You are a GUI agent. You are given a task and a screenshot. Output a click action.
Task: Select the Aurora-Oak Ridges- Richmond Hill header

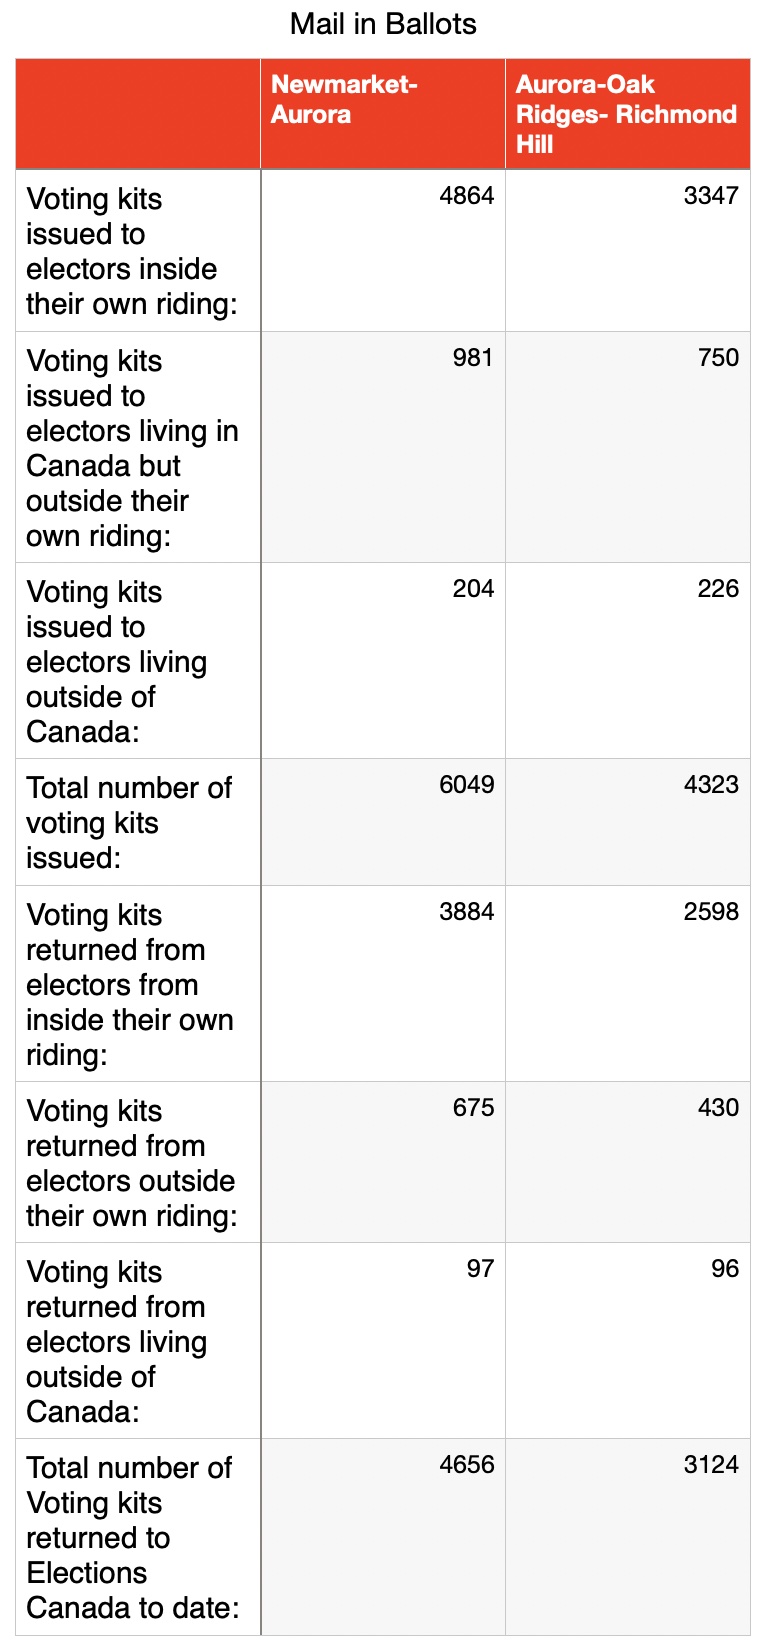click(x=627, y=114)
